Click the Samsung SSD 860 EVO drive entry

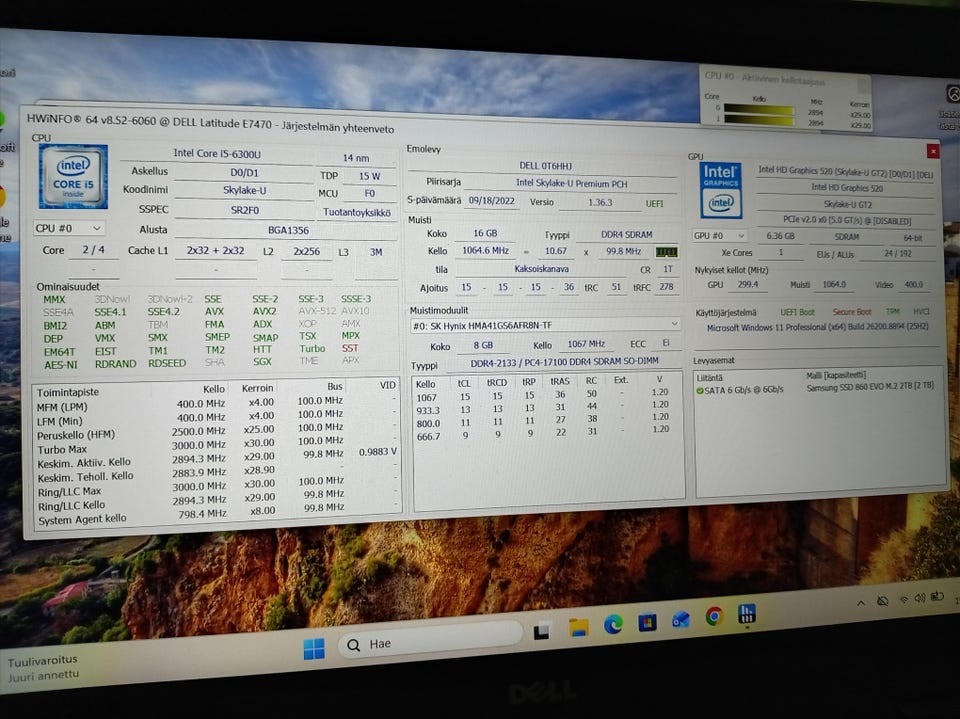click(x=870, y=387)
